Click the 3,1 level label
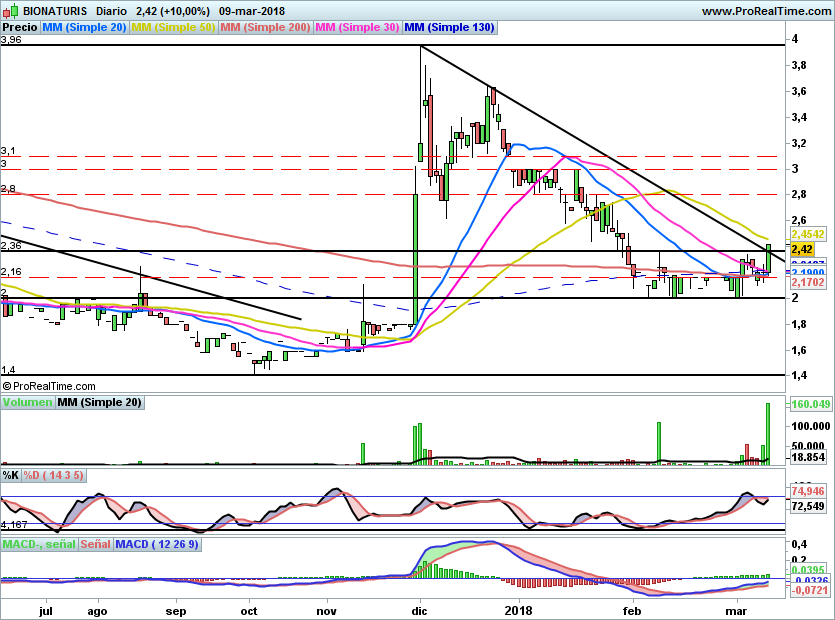 coord(8,151)
